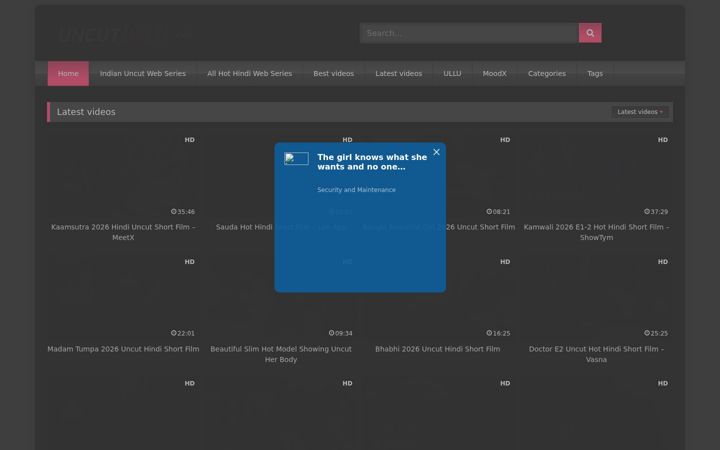Click the 35:46 duration label
The width and height of the screenshot is (720, 450).
coord(183,212)
